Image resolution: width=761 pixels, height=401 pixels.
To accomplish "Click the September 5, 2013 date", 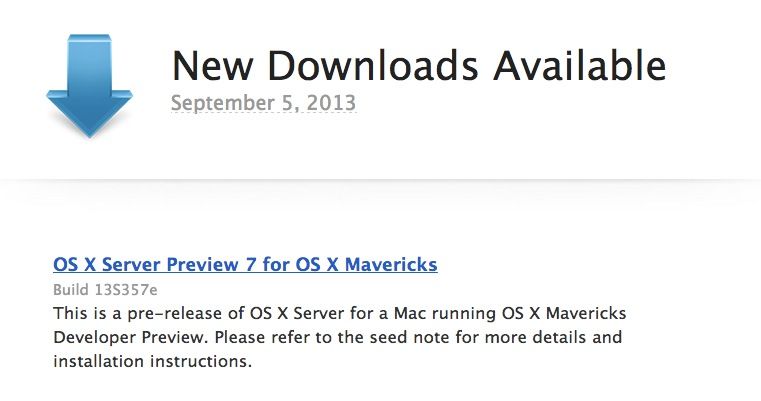I will point(263,102).
